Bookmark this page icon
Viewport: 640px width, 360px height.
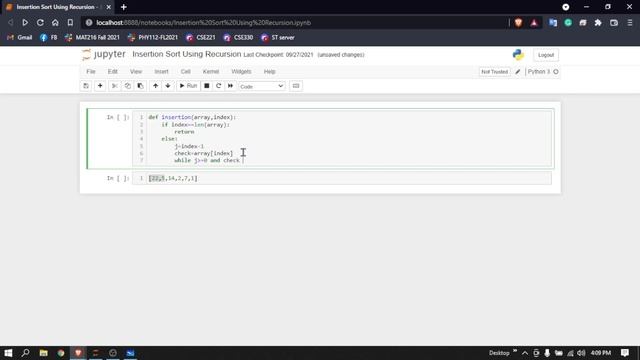click(x=70, y=23)
